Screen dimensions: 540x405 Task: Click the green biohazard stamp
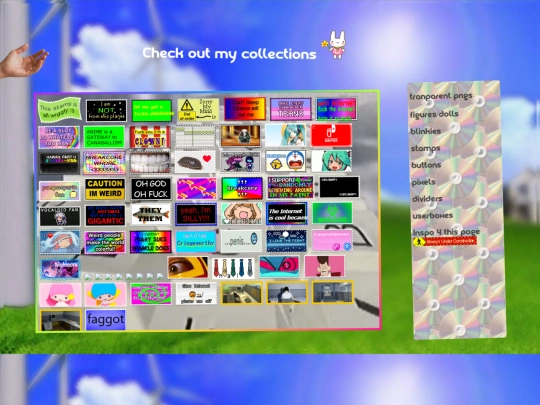[332, 213]
